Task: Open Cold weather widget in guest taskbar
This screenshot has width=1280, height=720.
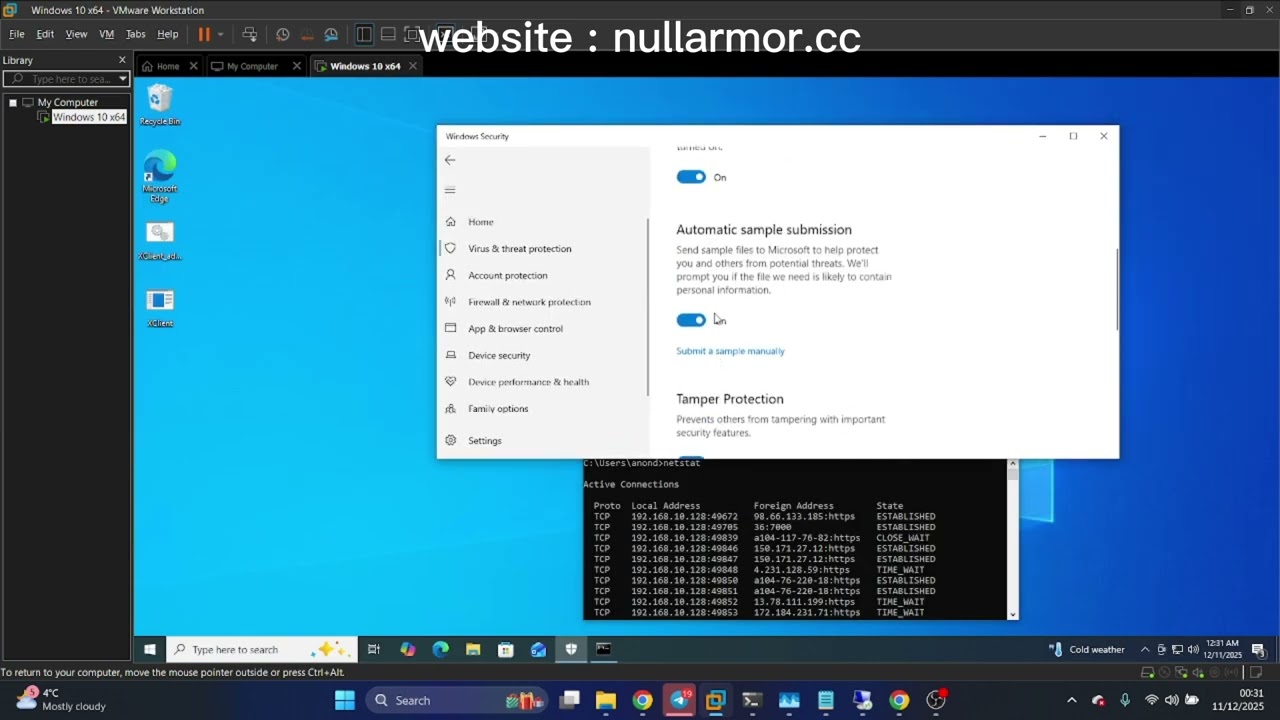Action: click(1087, 649)
